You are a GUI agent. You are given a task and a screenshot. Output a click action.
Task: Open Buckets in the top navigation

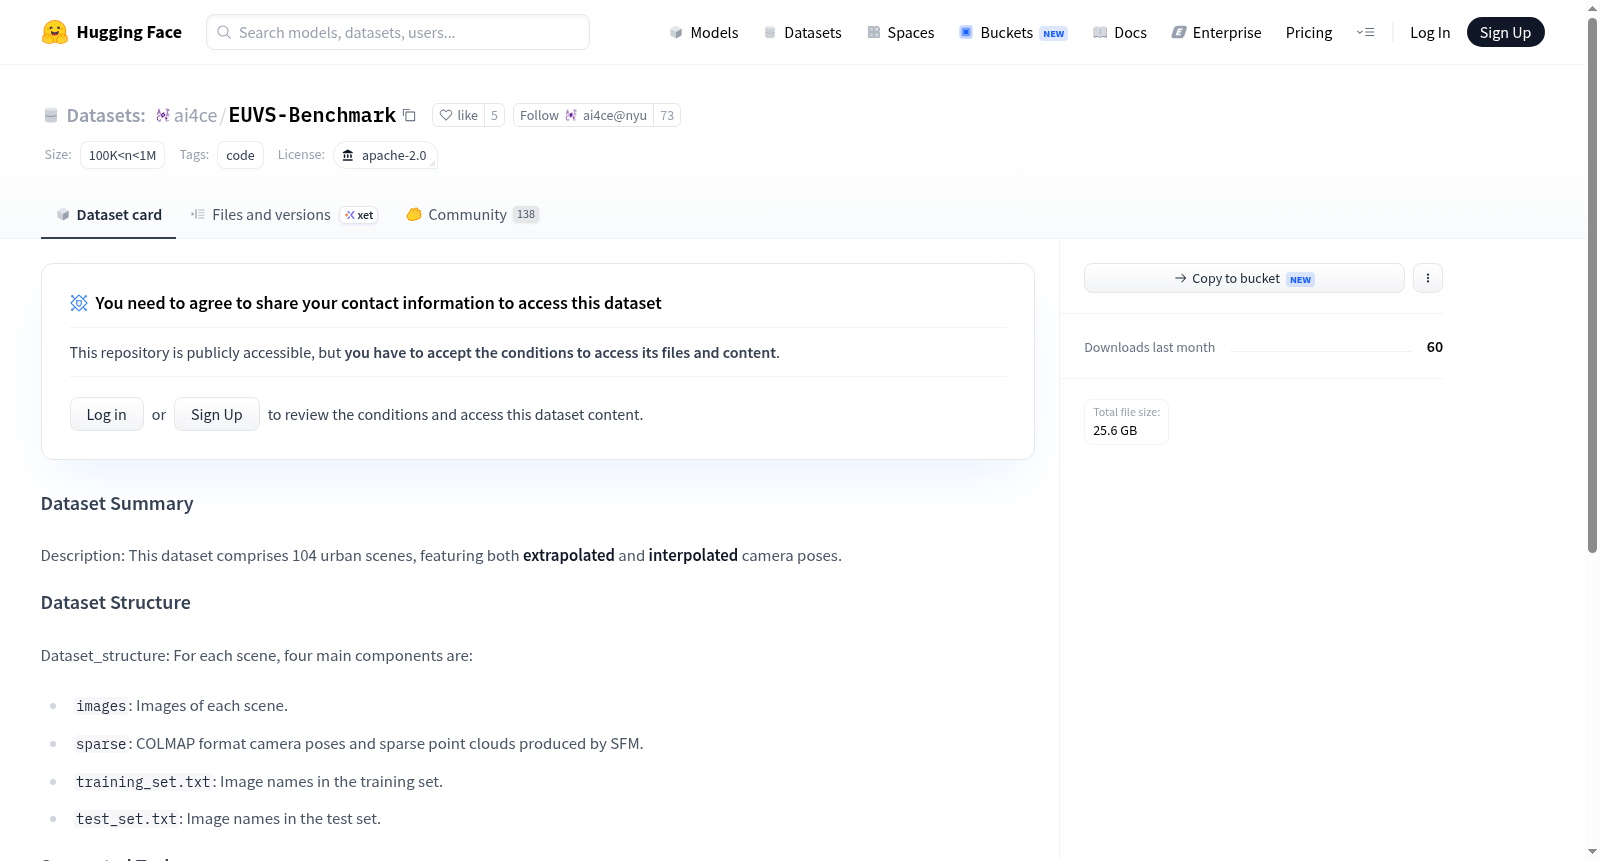(x=1013, y=32)
